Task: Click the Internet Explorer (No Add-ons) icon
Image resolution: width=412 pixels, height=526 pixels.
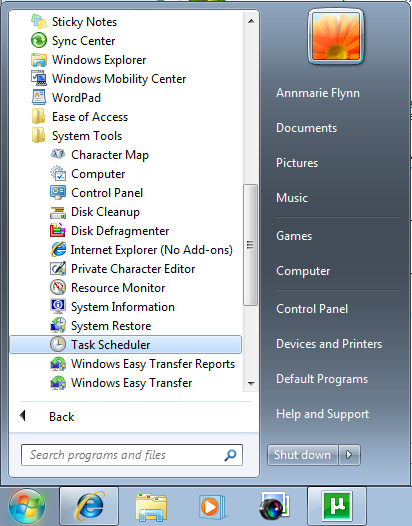Action: (x=58, y=250)
